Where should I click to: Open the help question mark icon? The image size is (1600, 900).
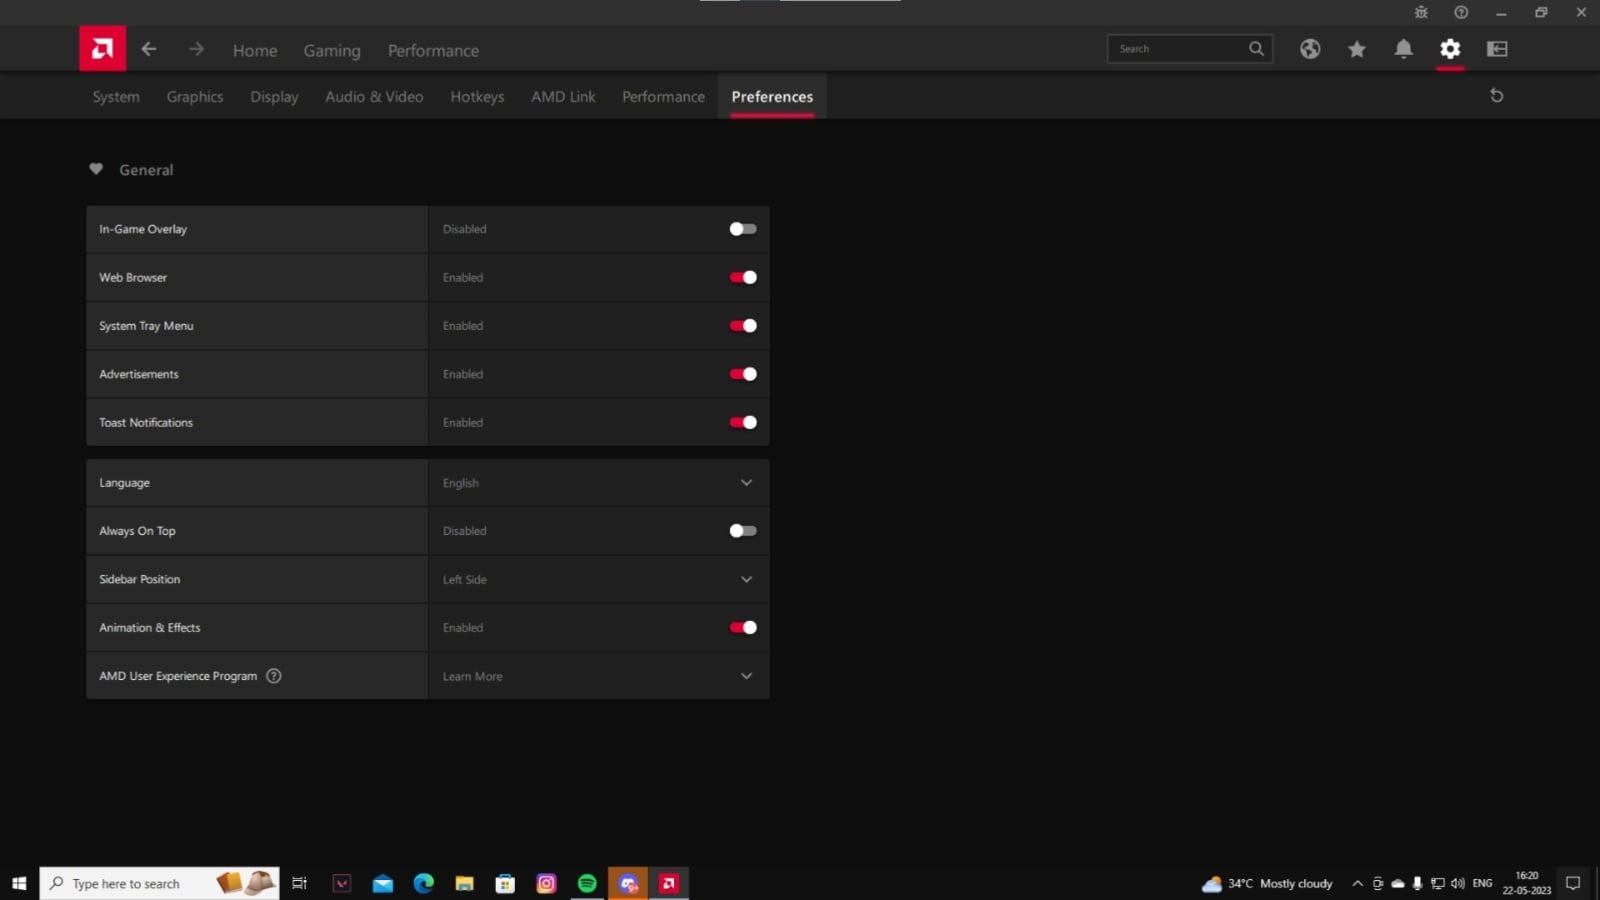click(x=1461, y=12)
